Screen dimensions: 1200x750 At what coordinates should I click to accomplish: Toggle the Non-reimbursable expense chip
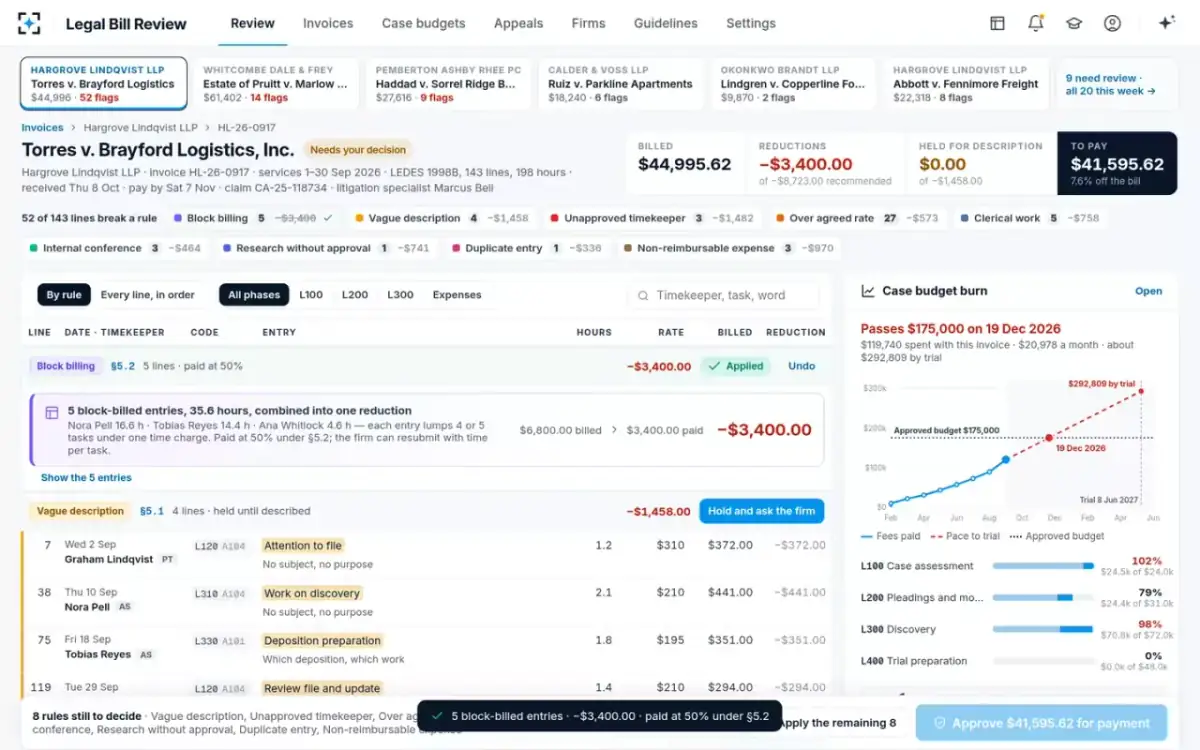727,248
